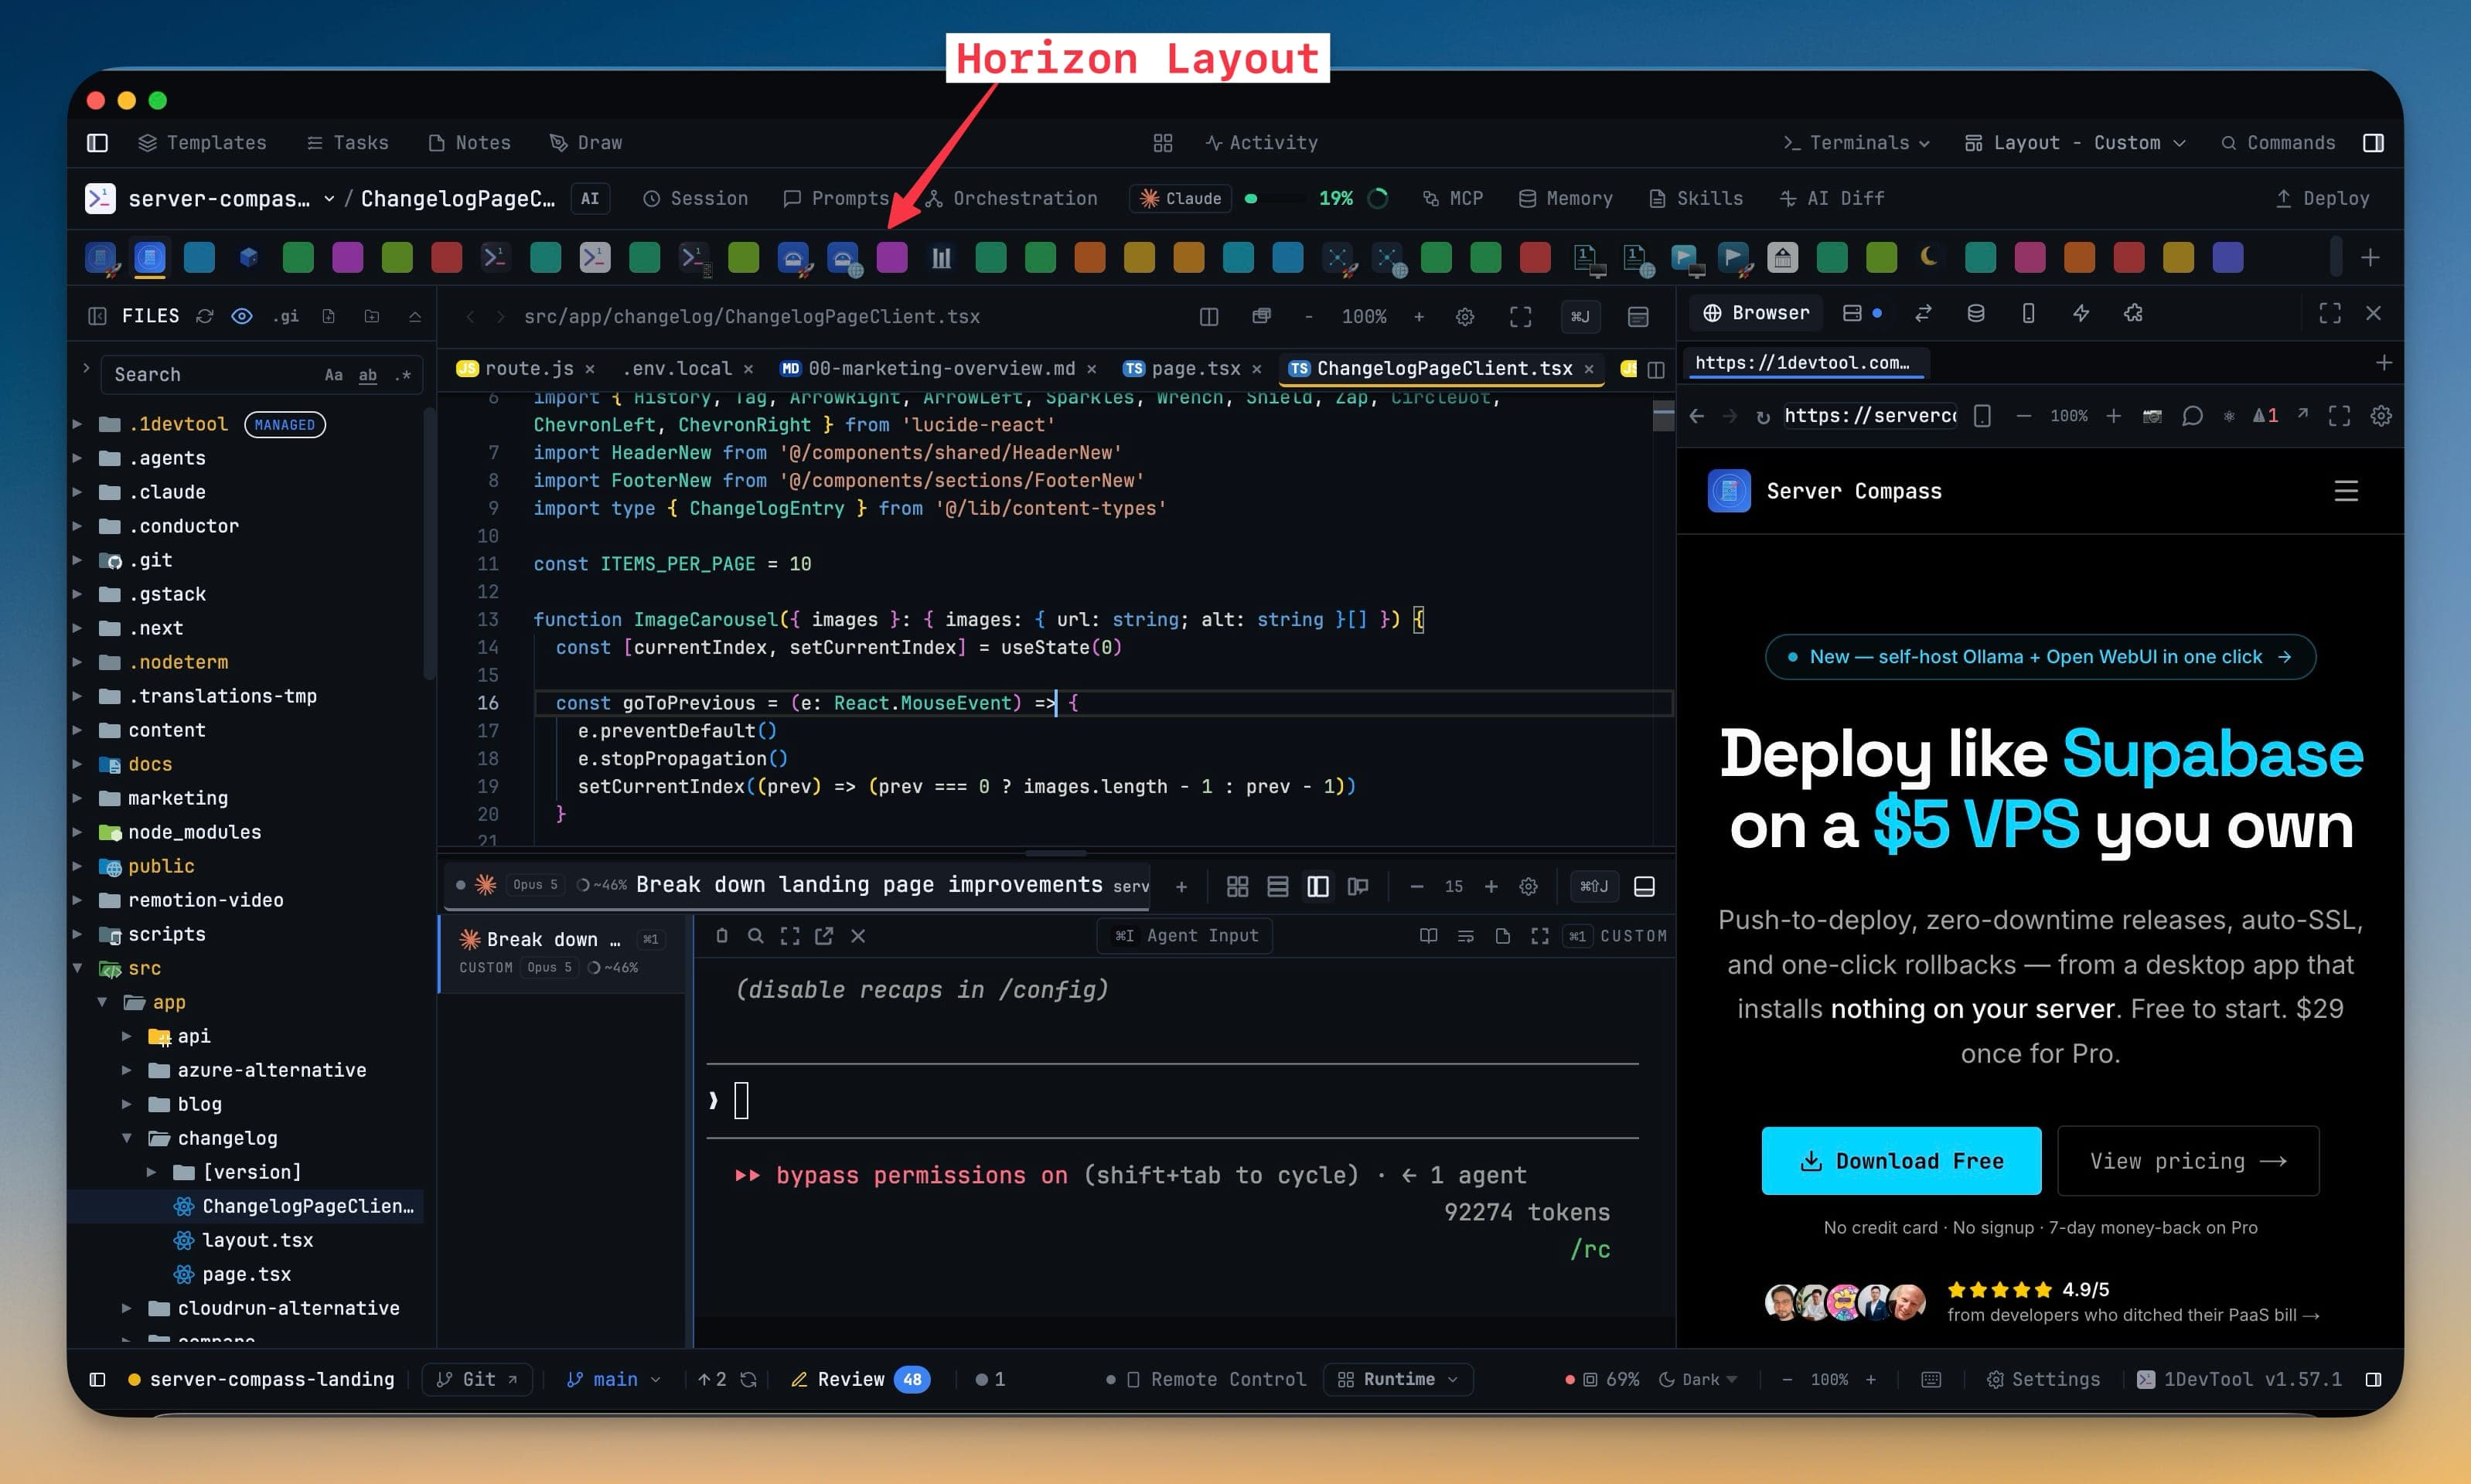This screenshot has width=2471, height=1484.
Task: Toggle hidden files with the eye icon
Action: coord(242,316)
